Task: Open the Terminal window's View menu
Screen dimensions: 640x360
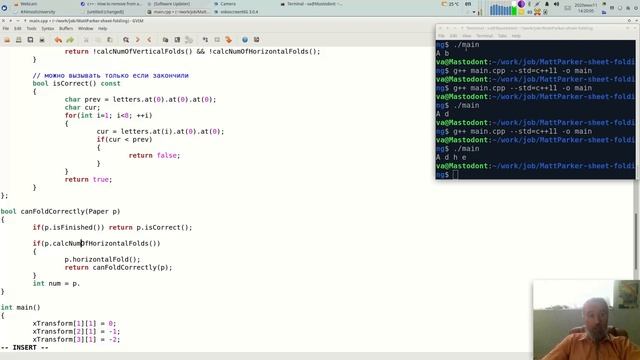Action: point(467,36)
